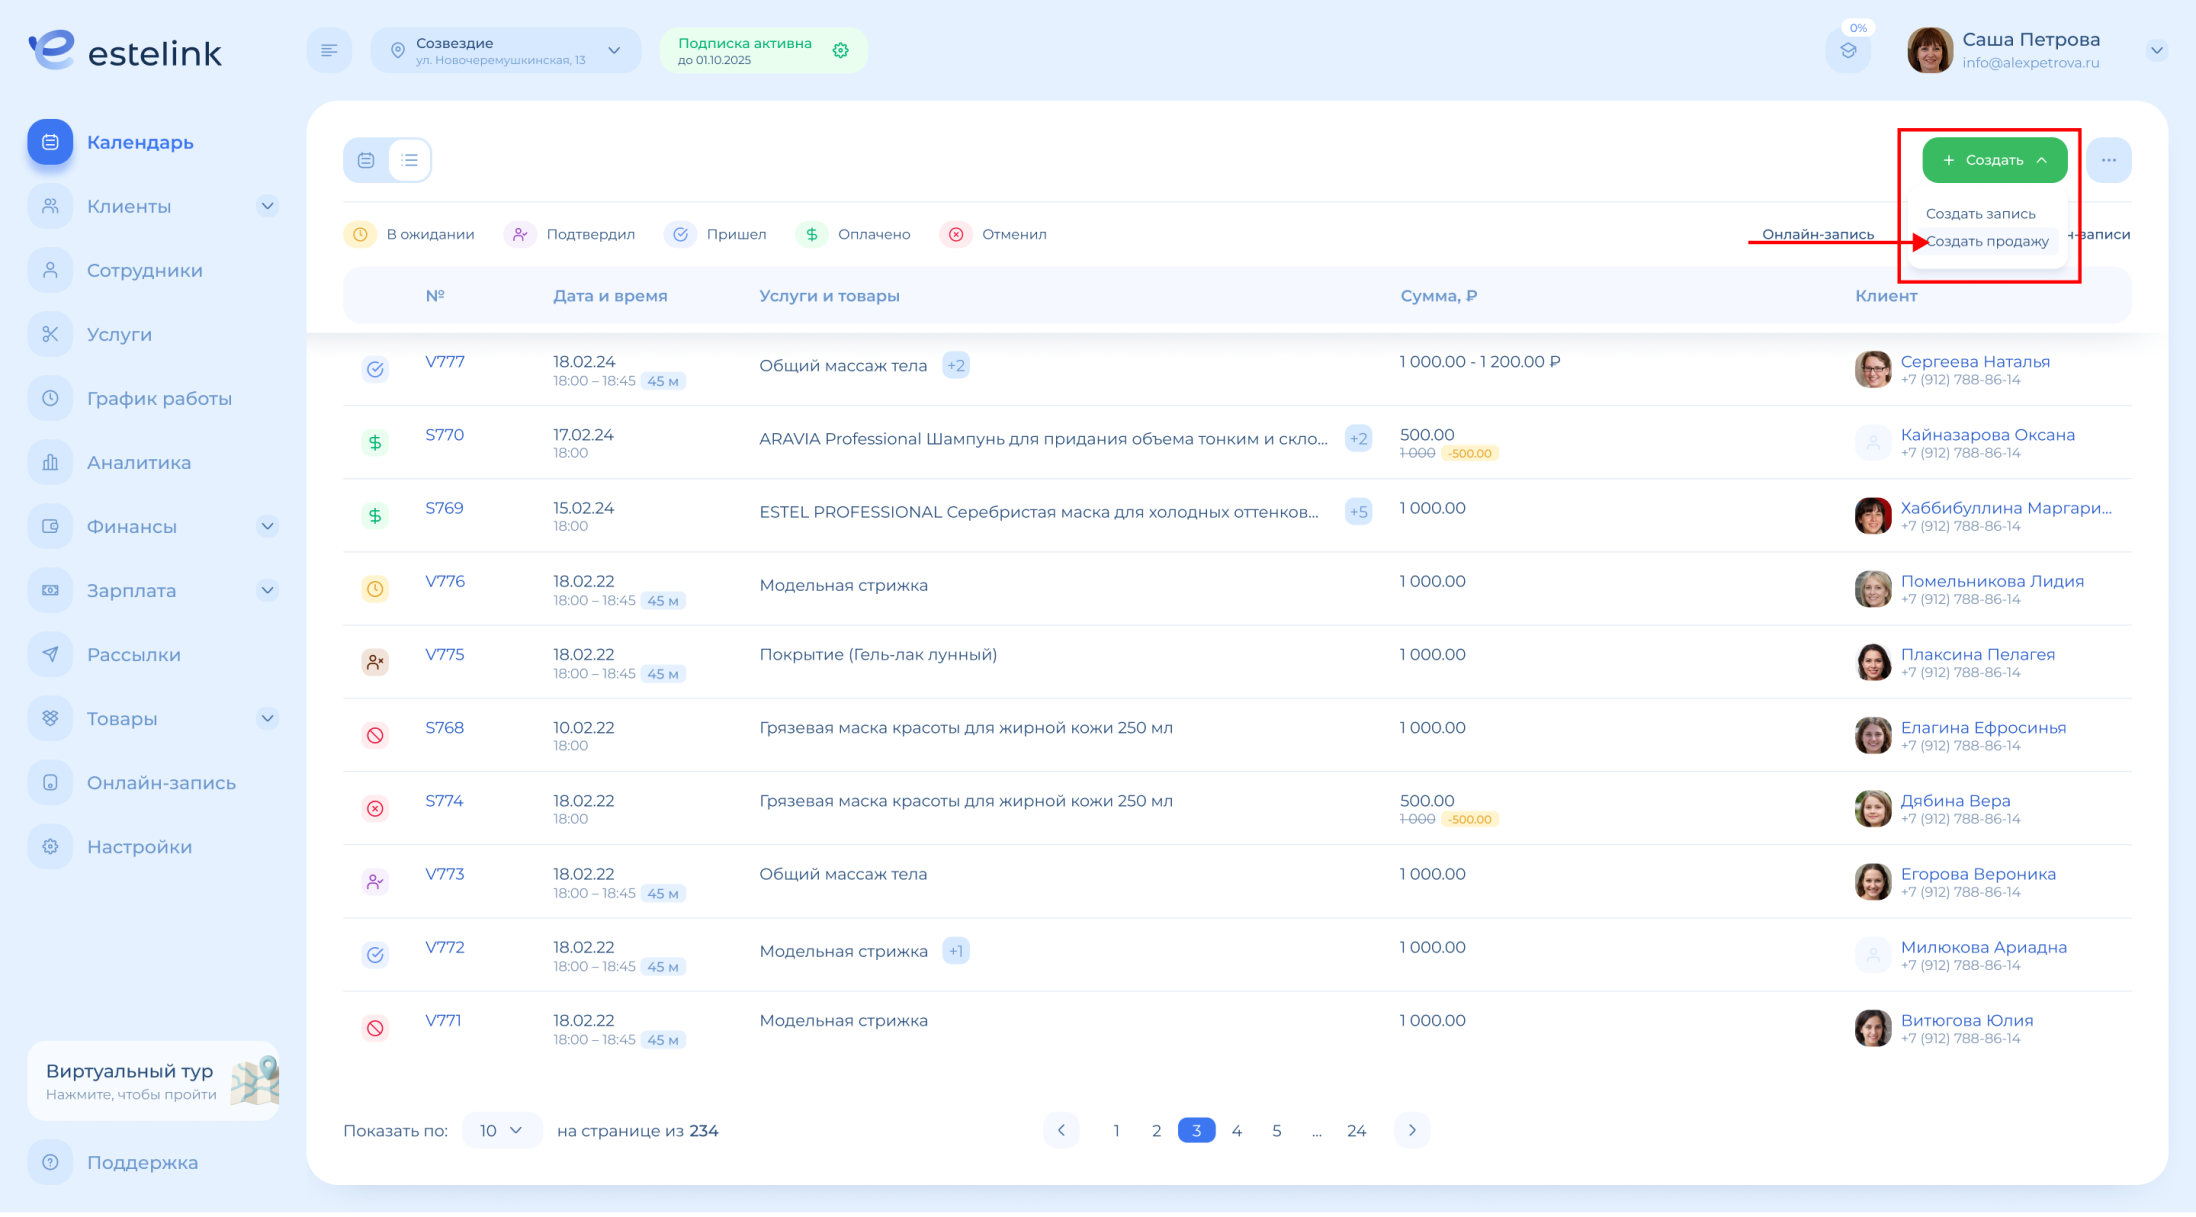Open rows-per-page dropdown showing 10
This screenshot has width=2196, height=1217.
[501, 1130]
